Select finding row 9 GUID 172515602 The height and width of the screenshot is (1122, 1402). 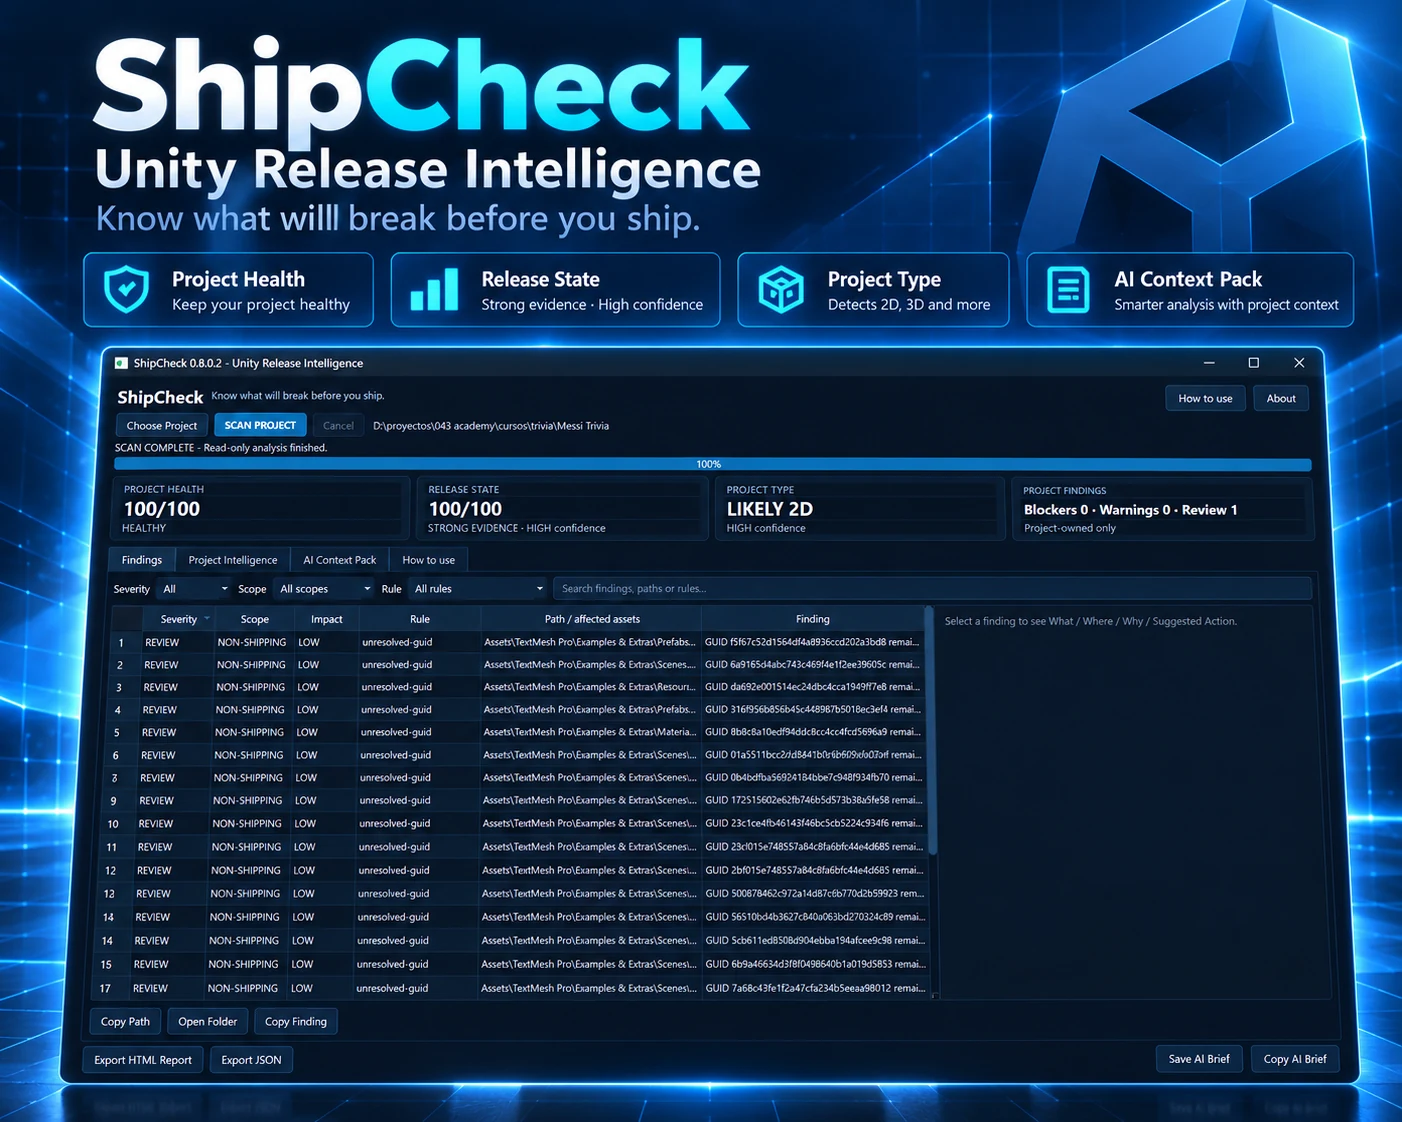click(x=514, y=800)
